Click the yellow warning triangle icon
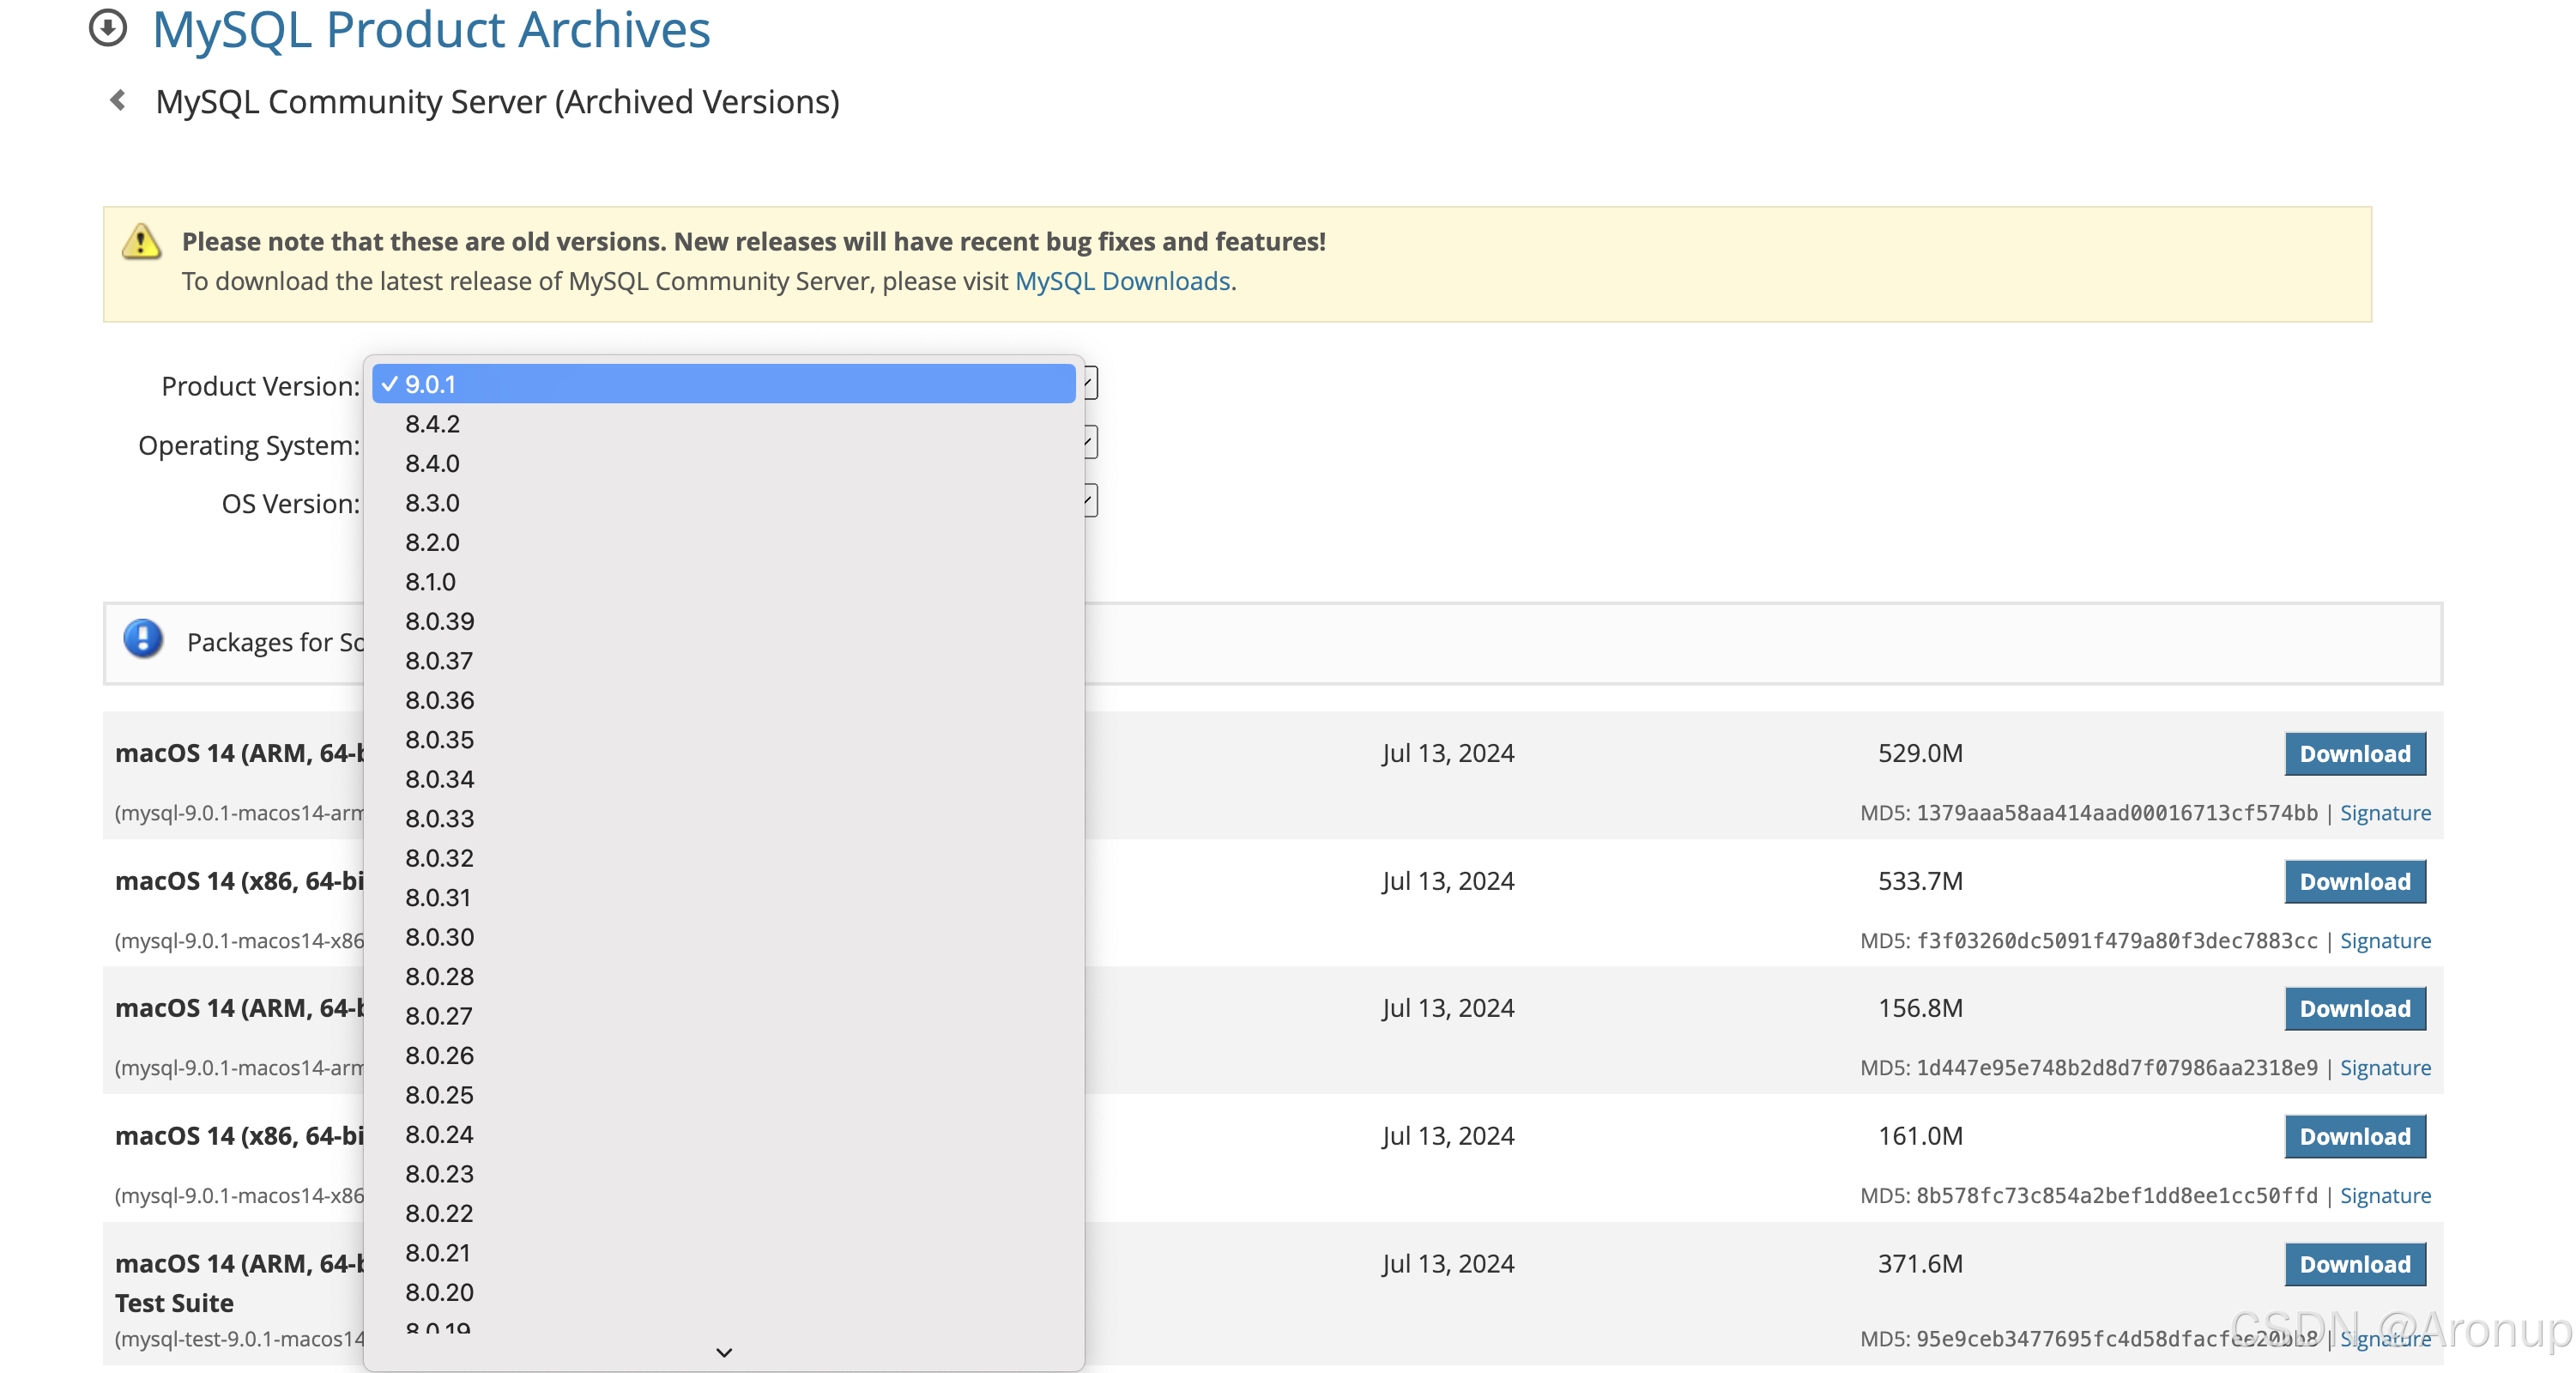The width and height of the screenshot is (2576, 1373). click(142, 242)
